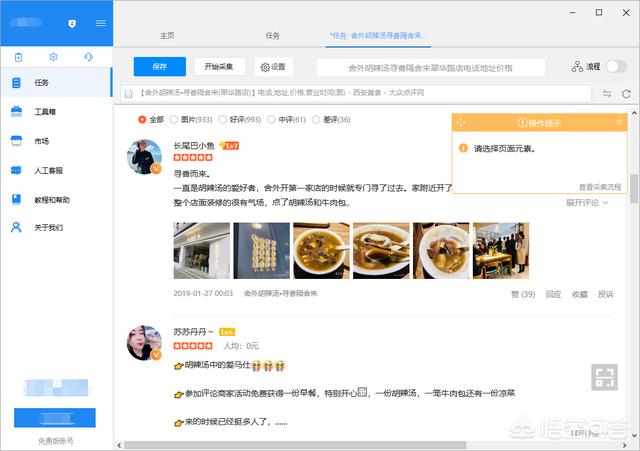Open the hamburger menu in the sidebar header
The width and height of the screenshot is (640, 451).
pyautogui.click(x=100, y=23)
